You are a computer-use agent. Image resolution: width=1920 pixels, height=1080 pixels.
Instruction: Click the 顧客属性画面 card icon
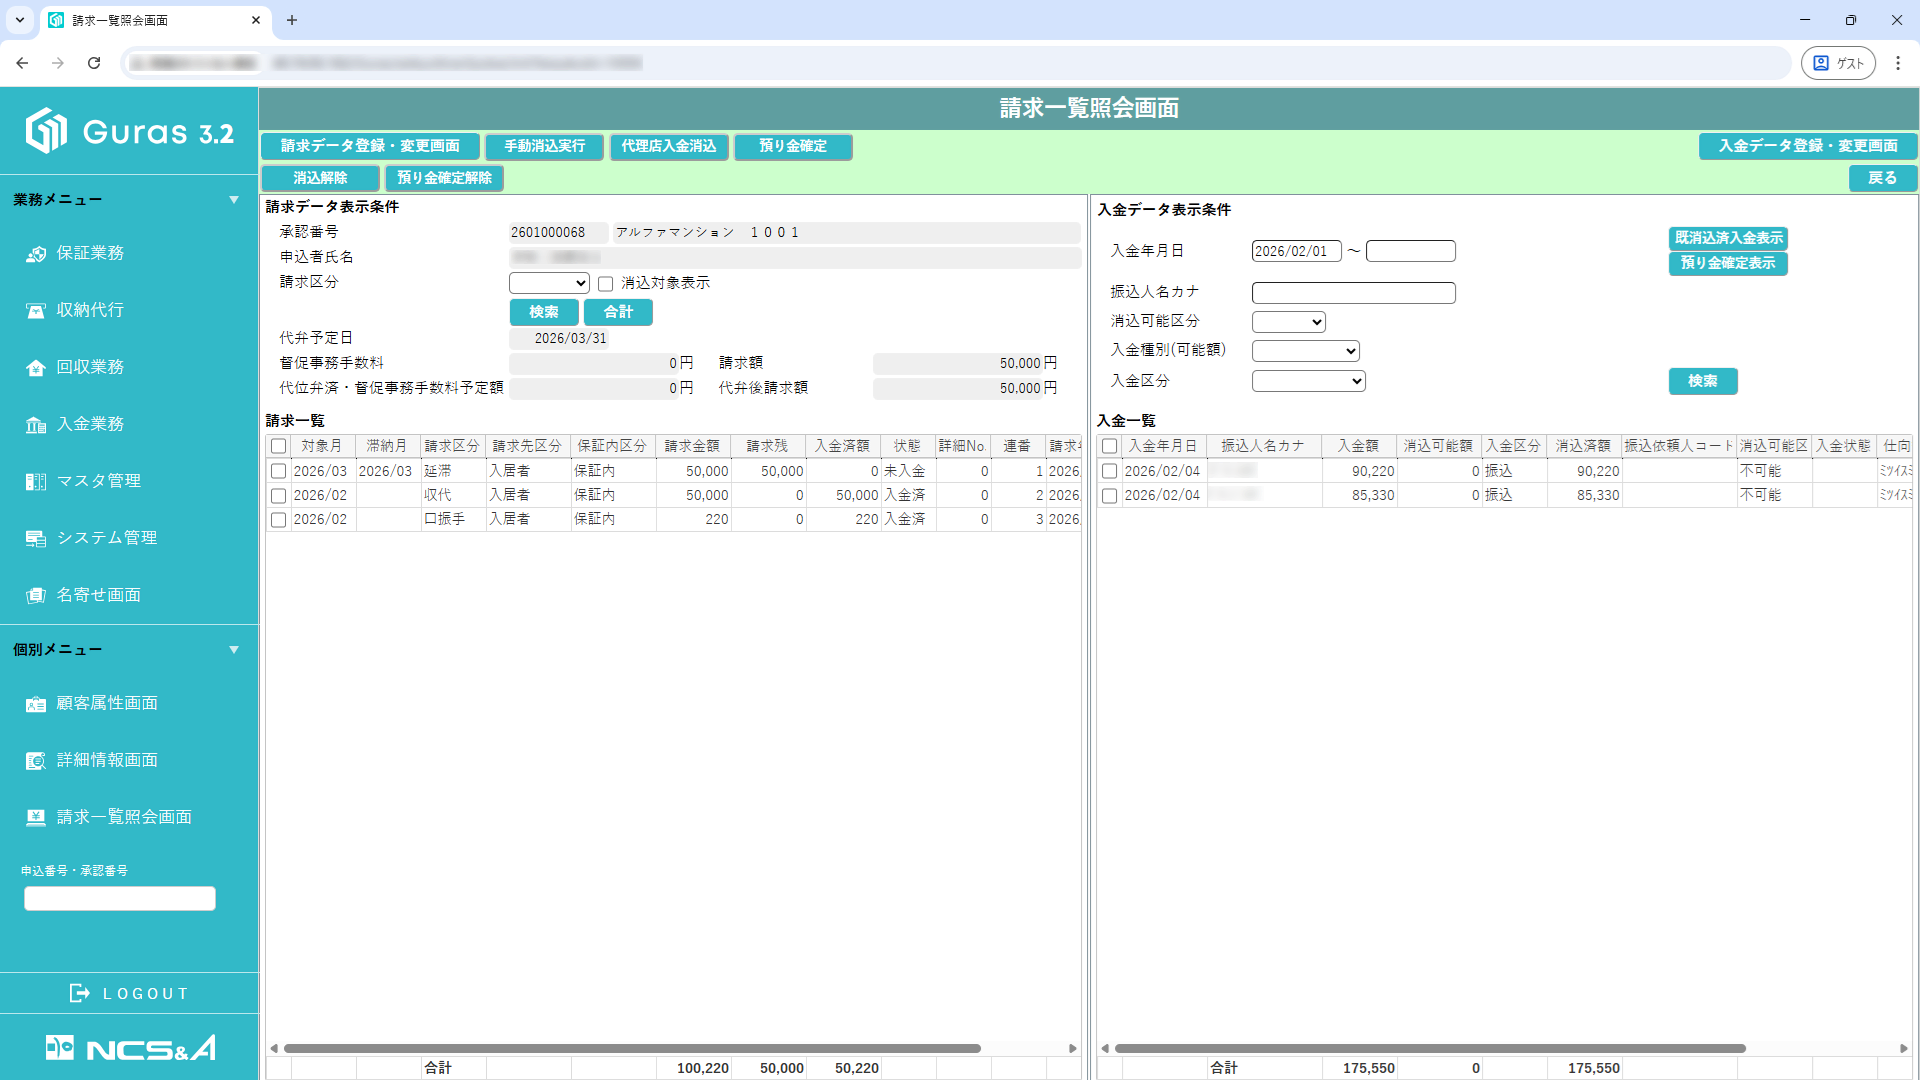pos(36,704)
